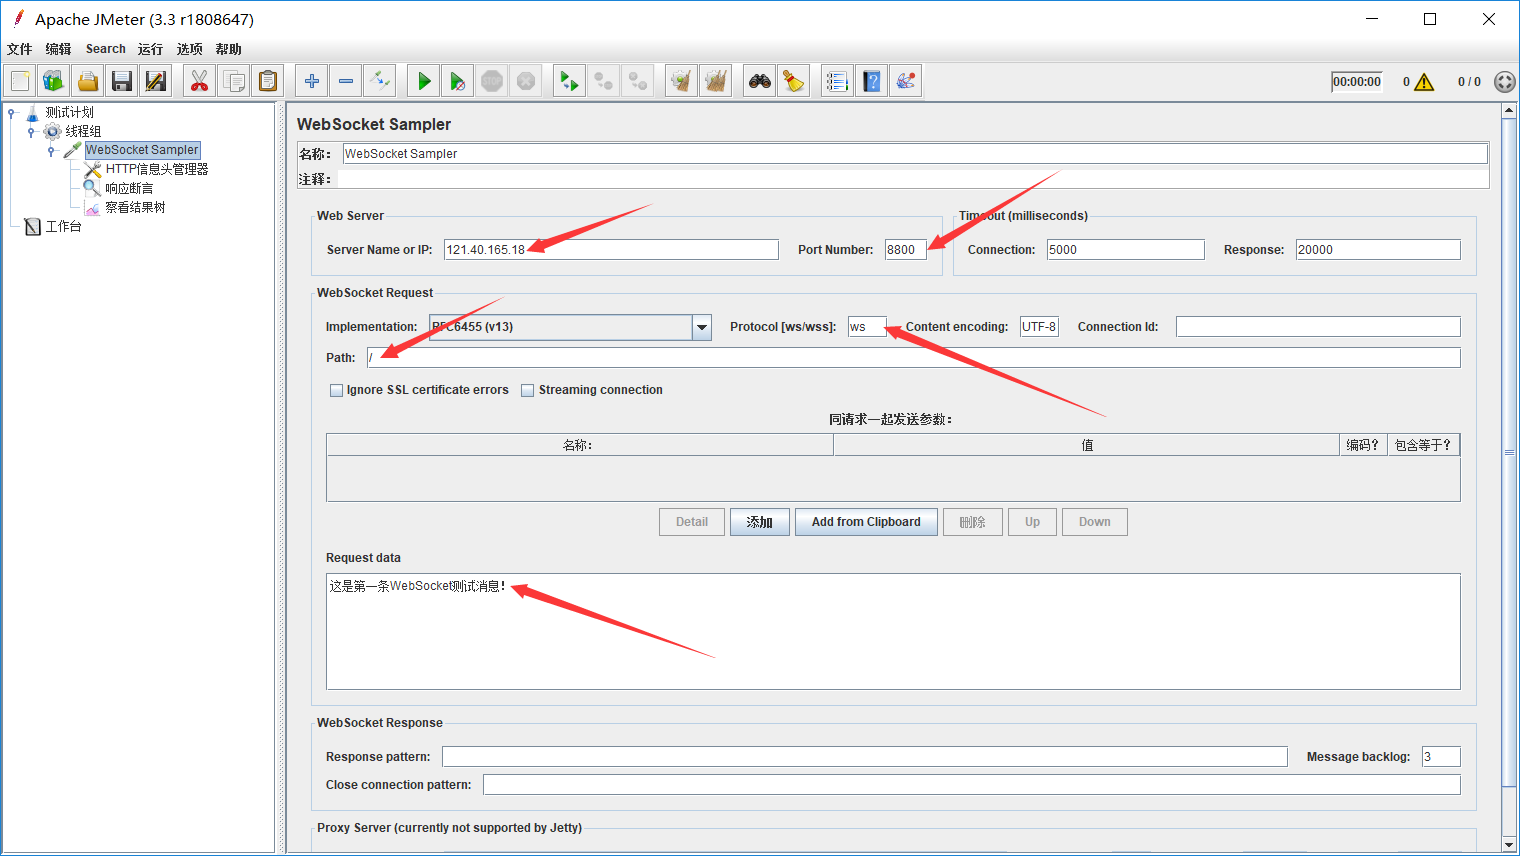Click the Remote Shutdown All icon
Screen dimensions: 1520x856
coord(637,81)
